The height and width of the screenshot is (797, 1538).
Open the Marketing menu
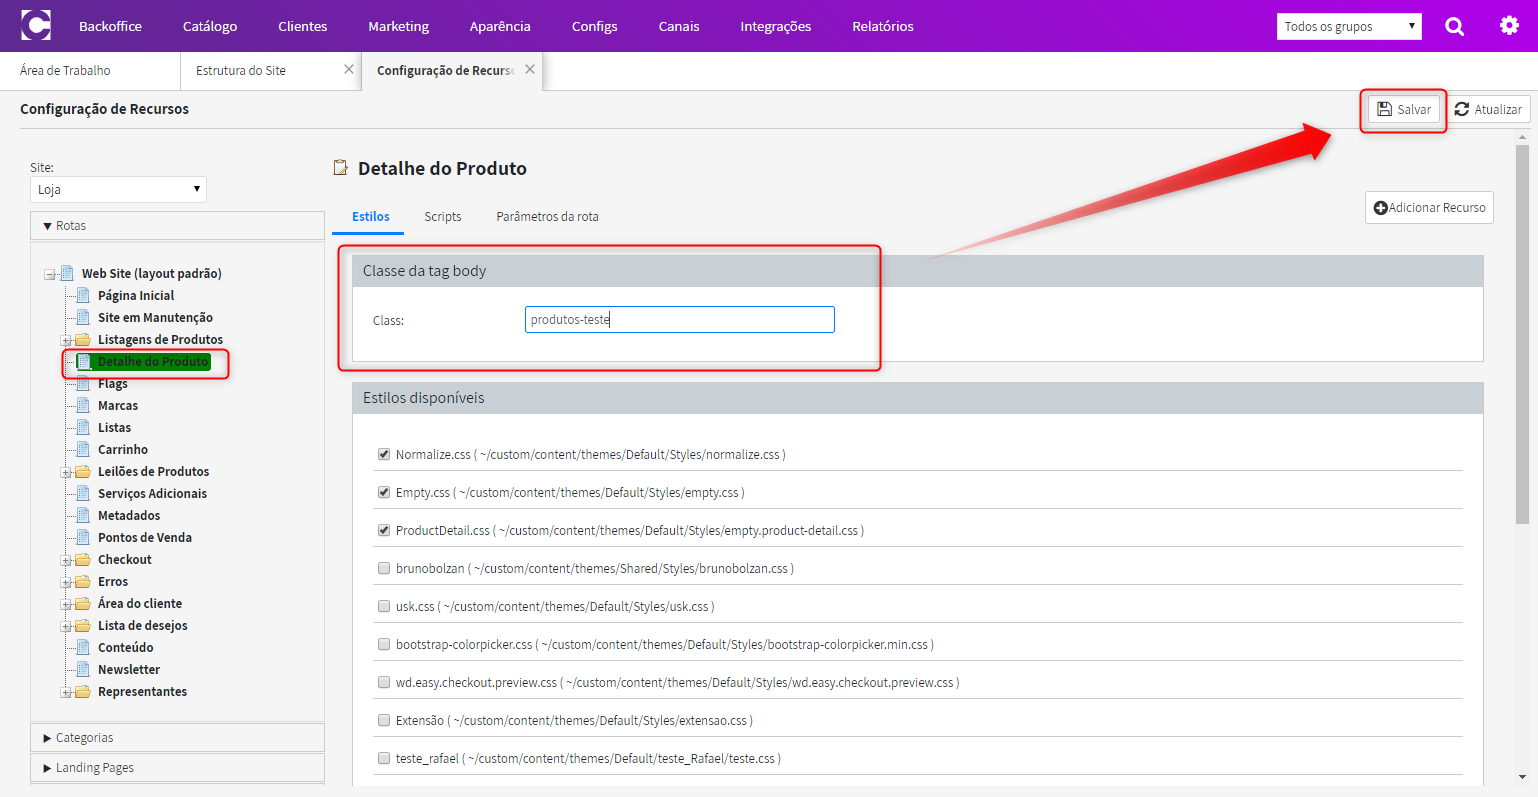pyautogui.click(x=398, y=26)
